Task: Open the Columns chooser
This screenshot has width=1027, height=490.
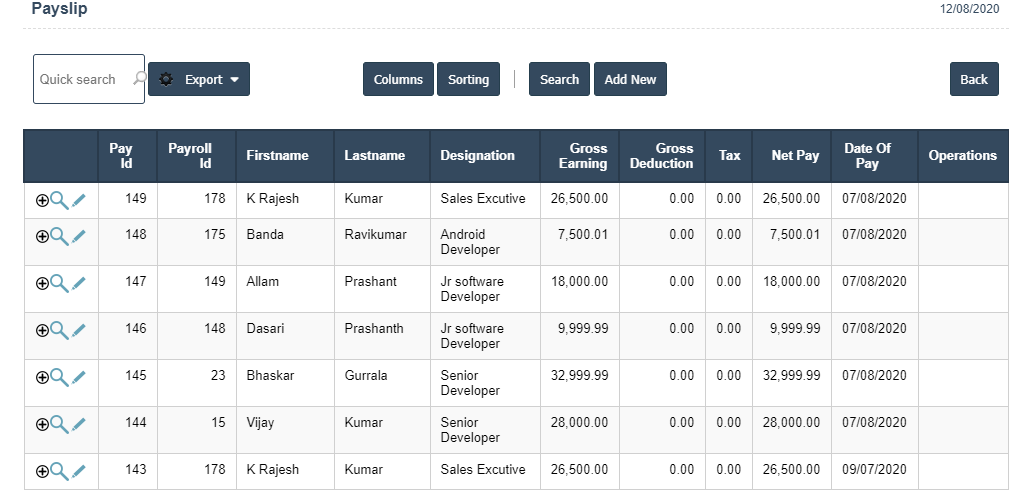Action: (398, 80)
